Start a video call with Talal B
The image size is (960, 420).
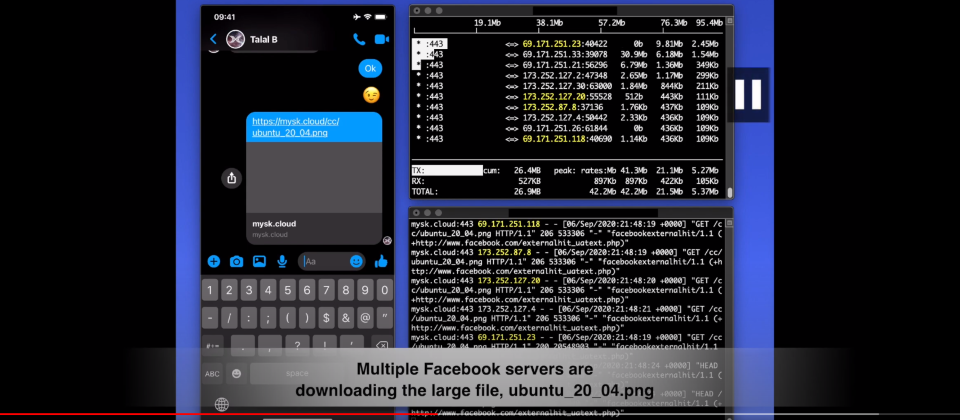coord(382,39)
